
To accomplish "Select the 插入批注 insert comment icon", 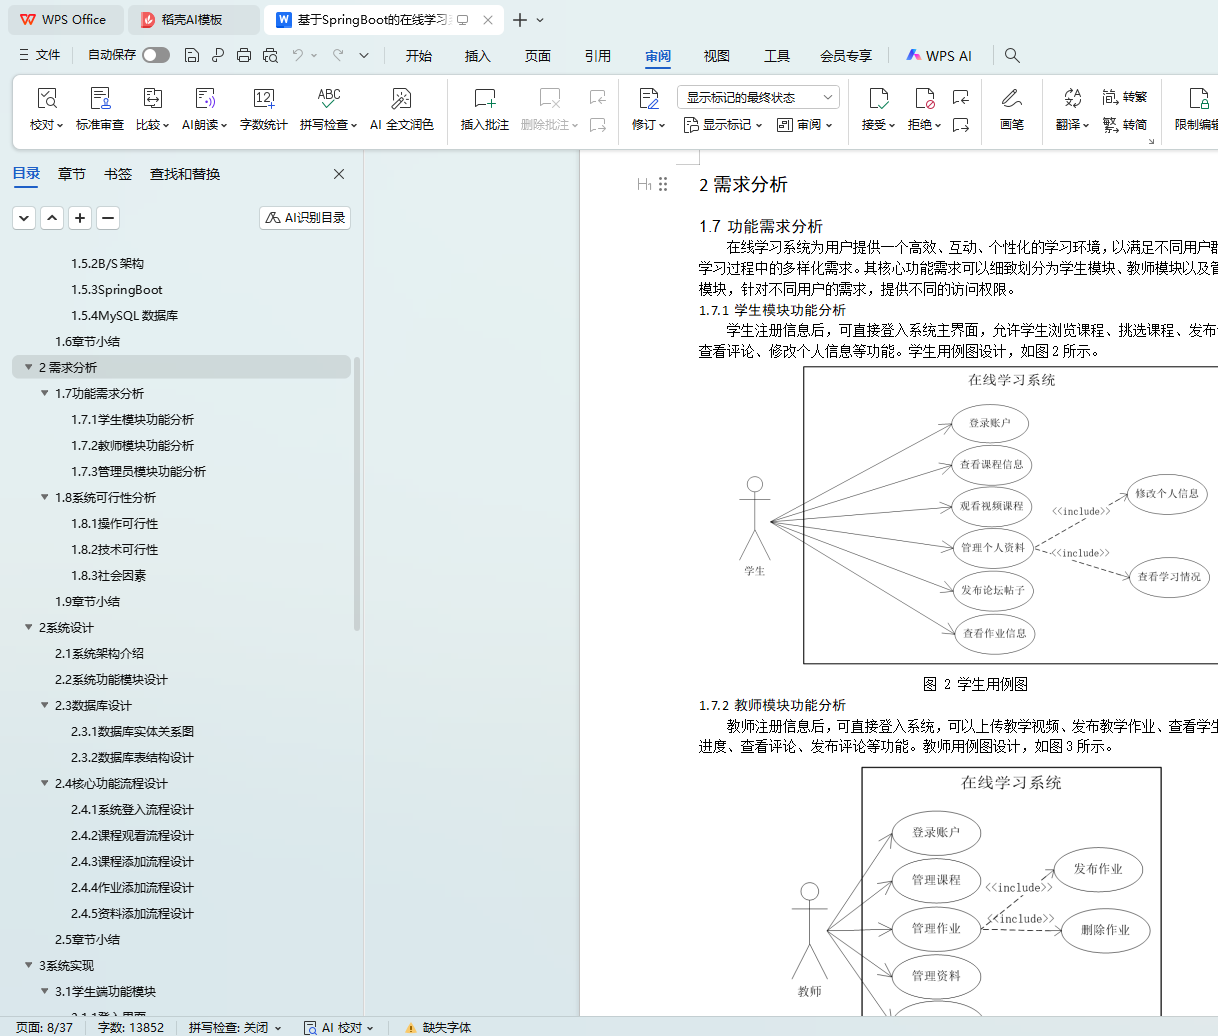I will click(484, 99).
